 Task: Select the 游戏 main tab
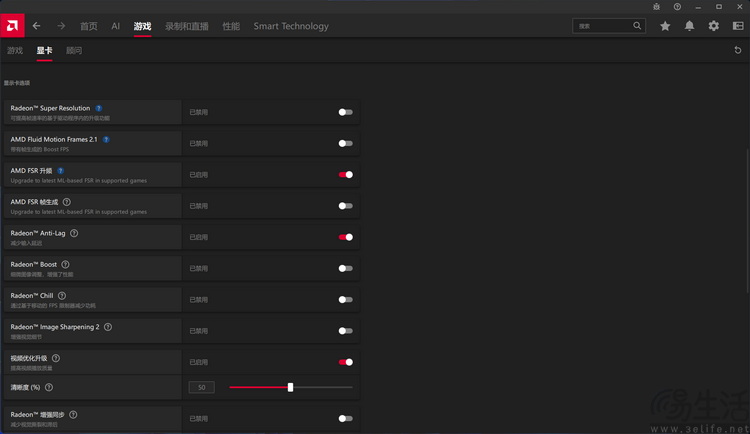coord(143,26)
